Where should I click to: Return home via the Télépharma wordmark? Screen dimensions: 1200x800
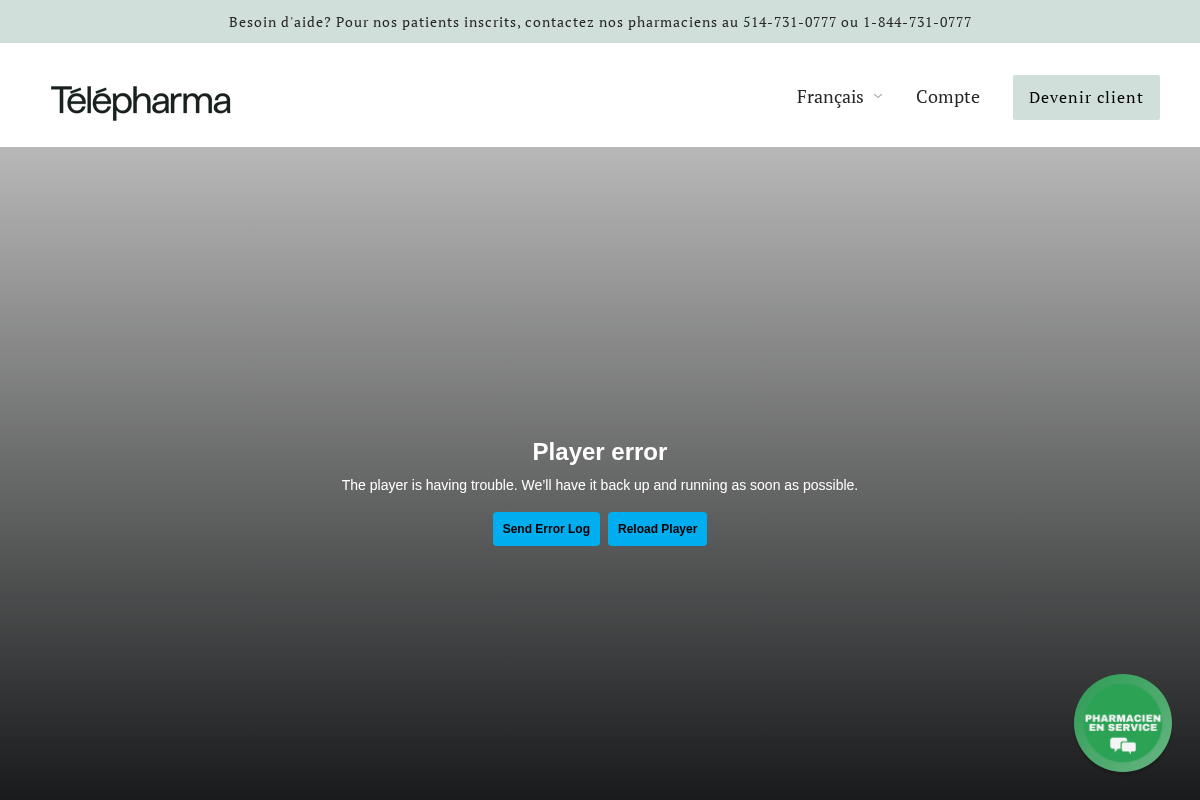(140, 101)
